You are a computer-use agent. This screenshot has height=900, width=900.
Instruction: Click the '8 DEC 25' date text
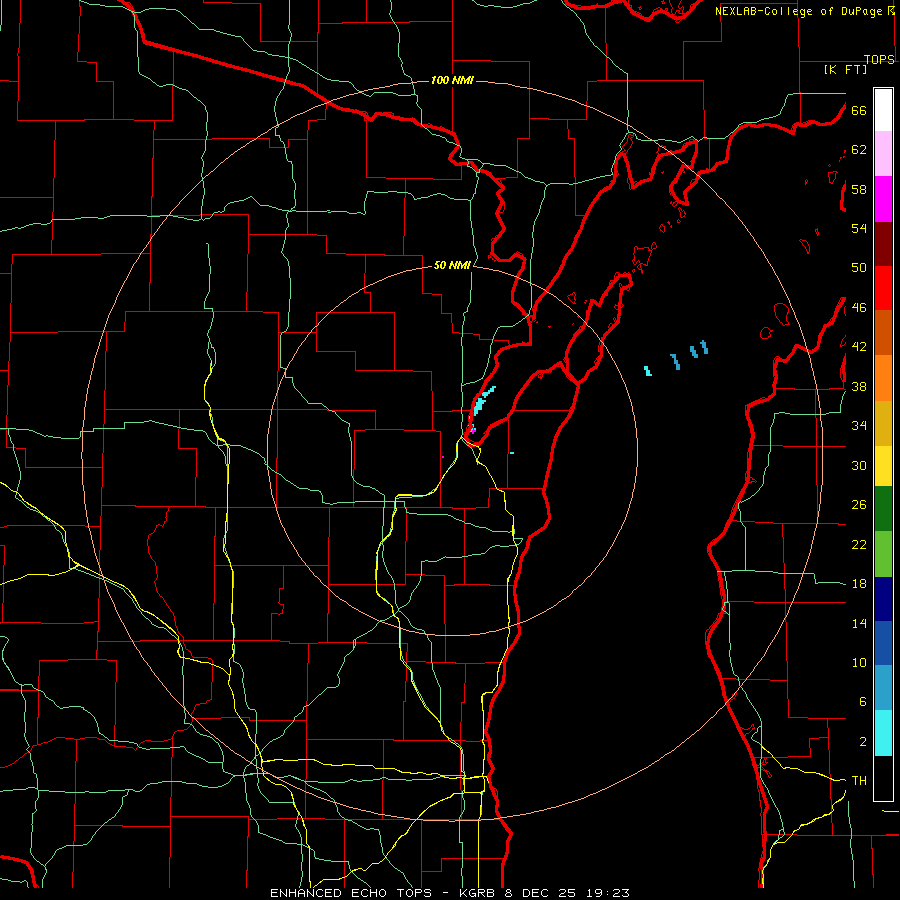coord(542,893)
